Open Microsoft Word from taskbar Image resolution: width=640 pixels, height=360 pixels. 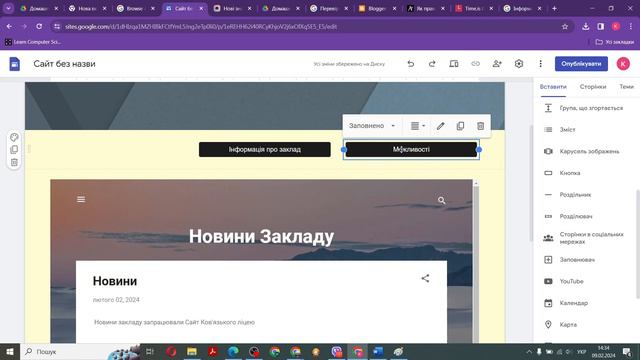[378, 351]
